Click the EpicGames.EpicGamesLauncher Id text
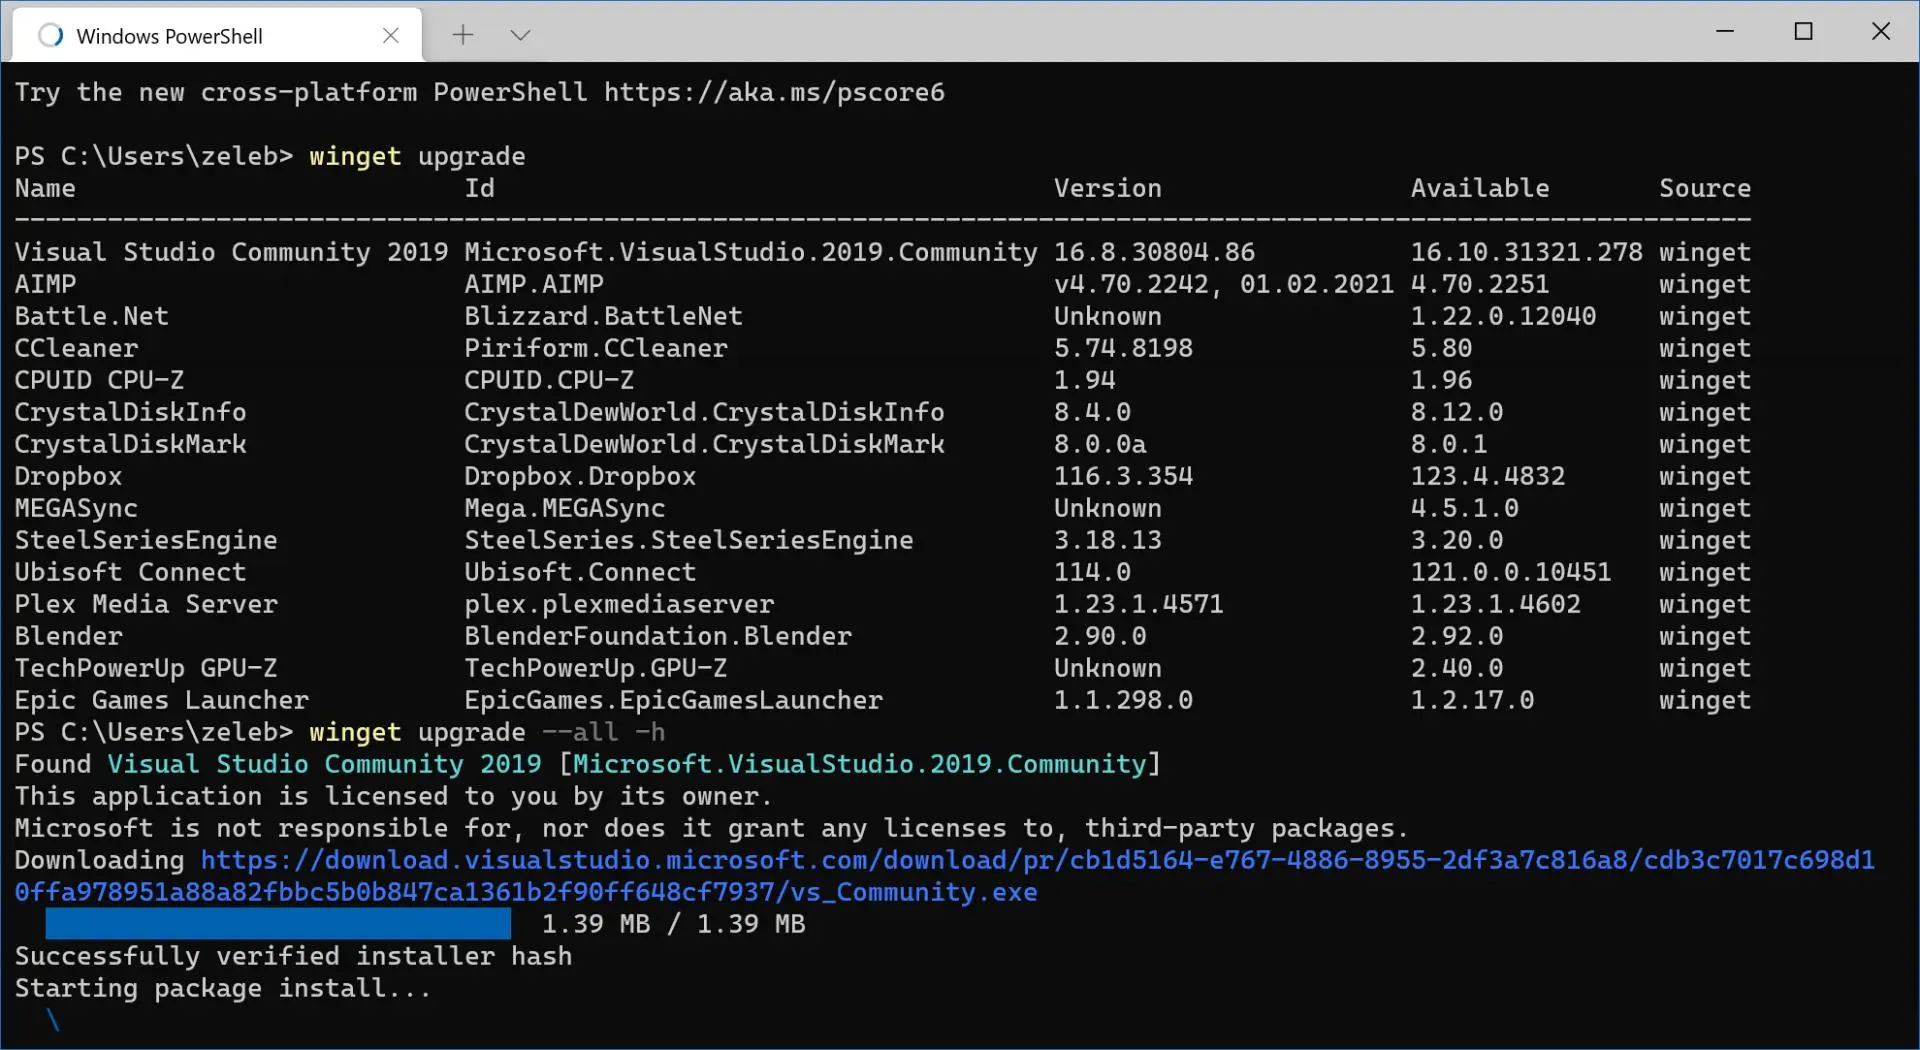This screenshot has width=1920, height=1050. [673, 700]
